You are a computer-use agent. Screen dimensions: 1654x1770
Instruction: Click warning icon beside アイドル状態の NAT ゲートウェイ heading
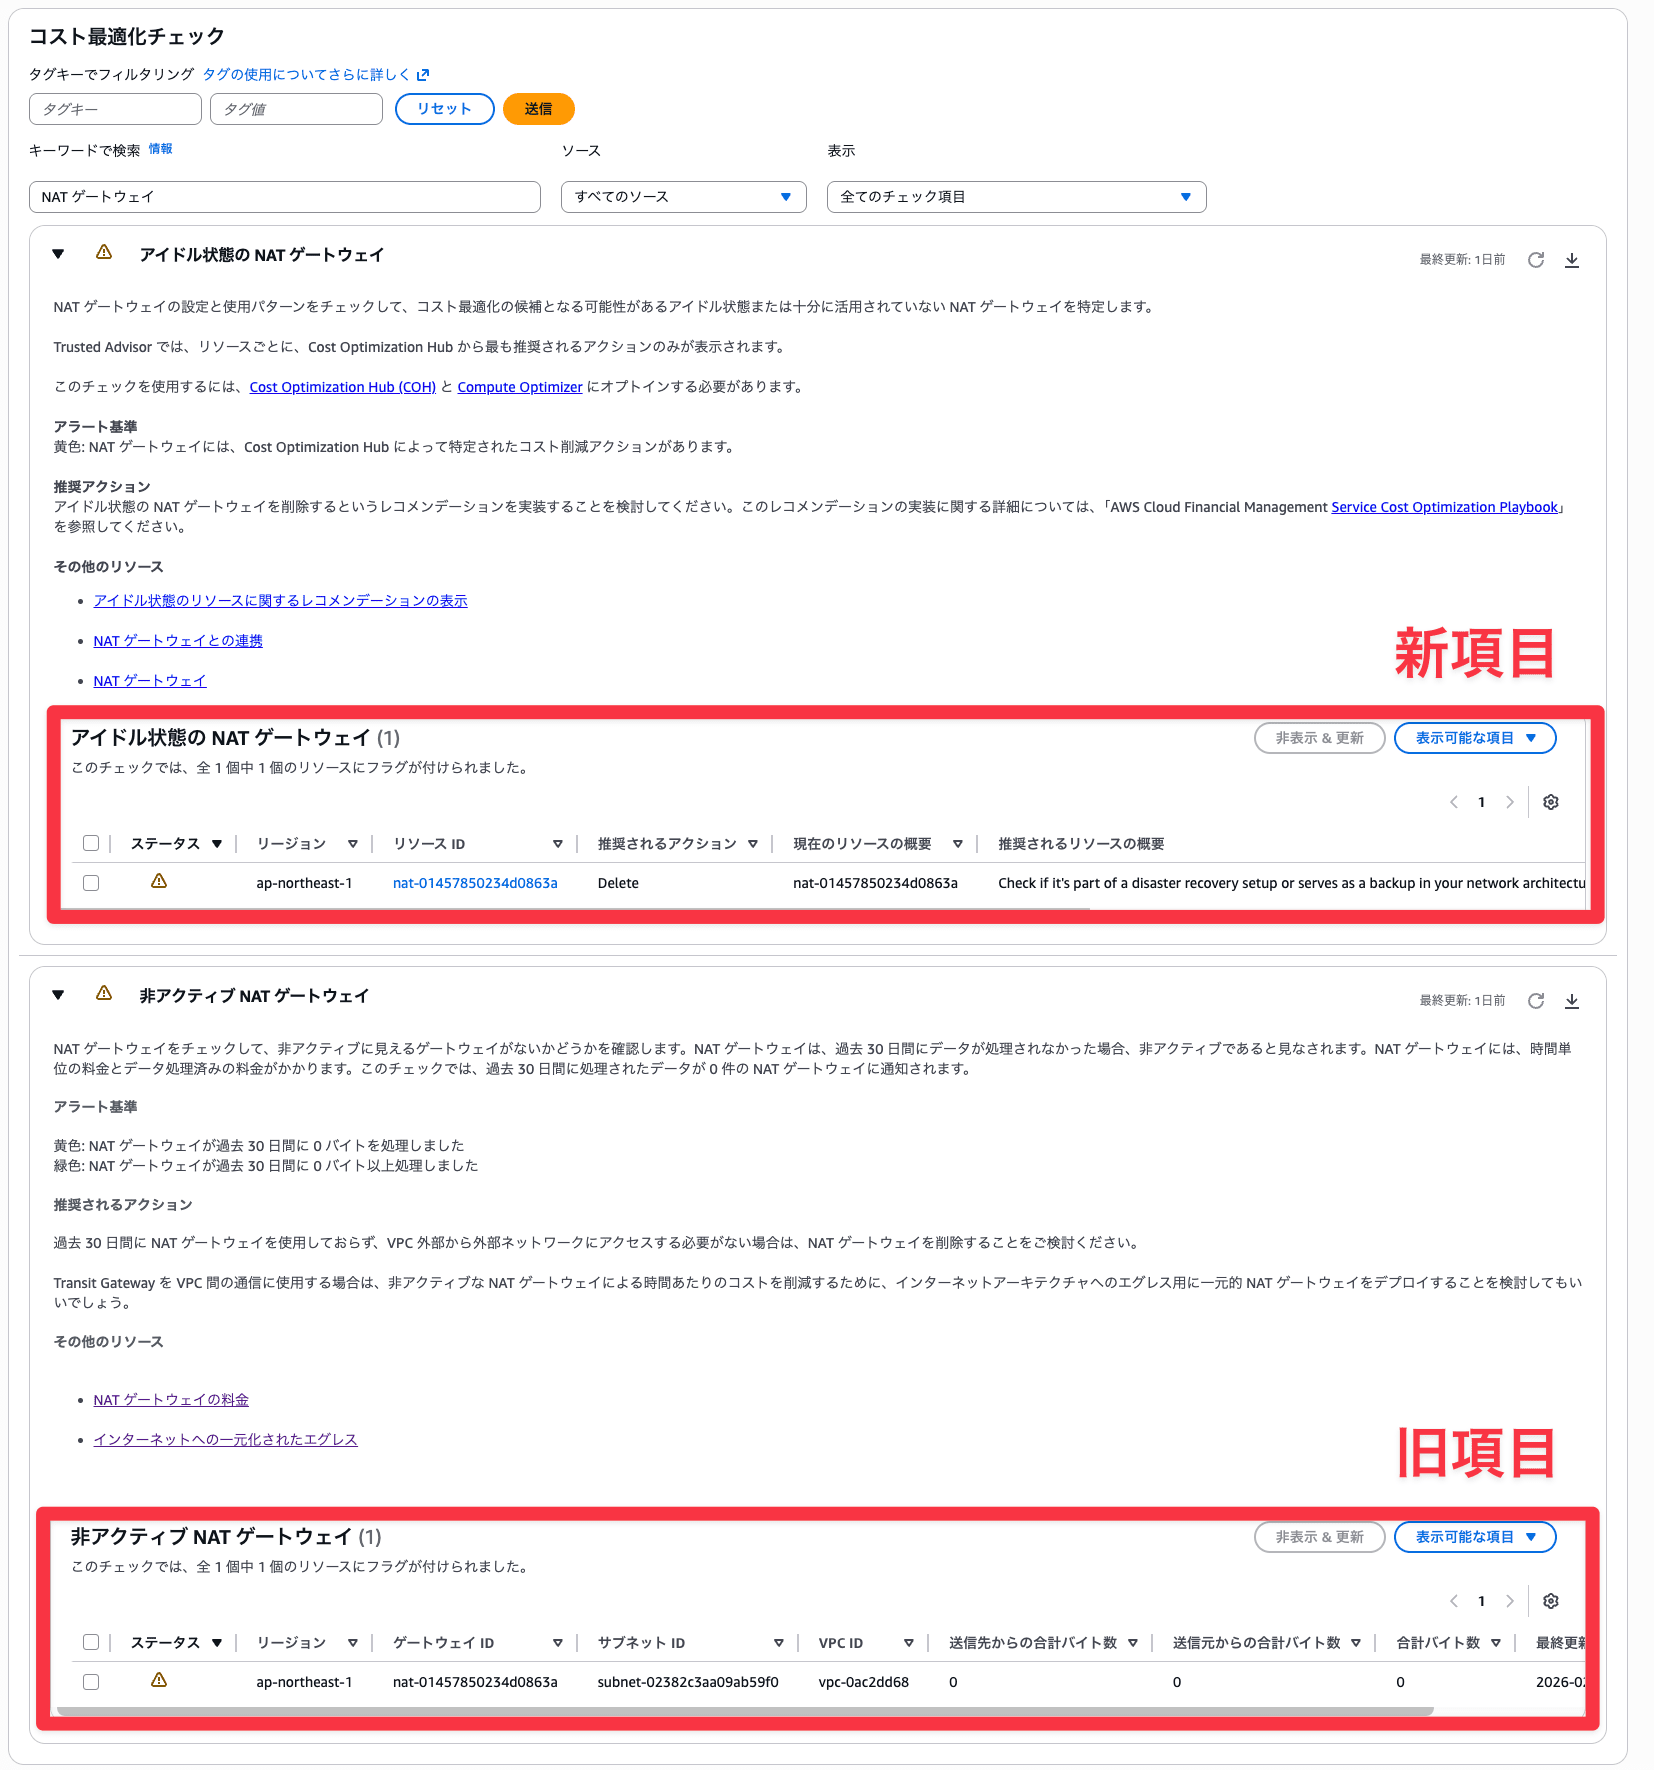tap(104, 252)
